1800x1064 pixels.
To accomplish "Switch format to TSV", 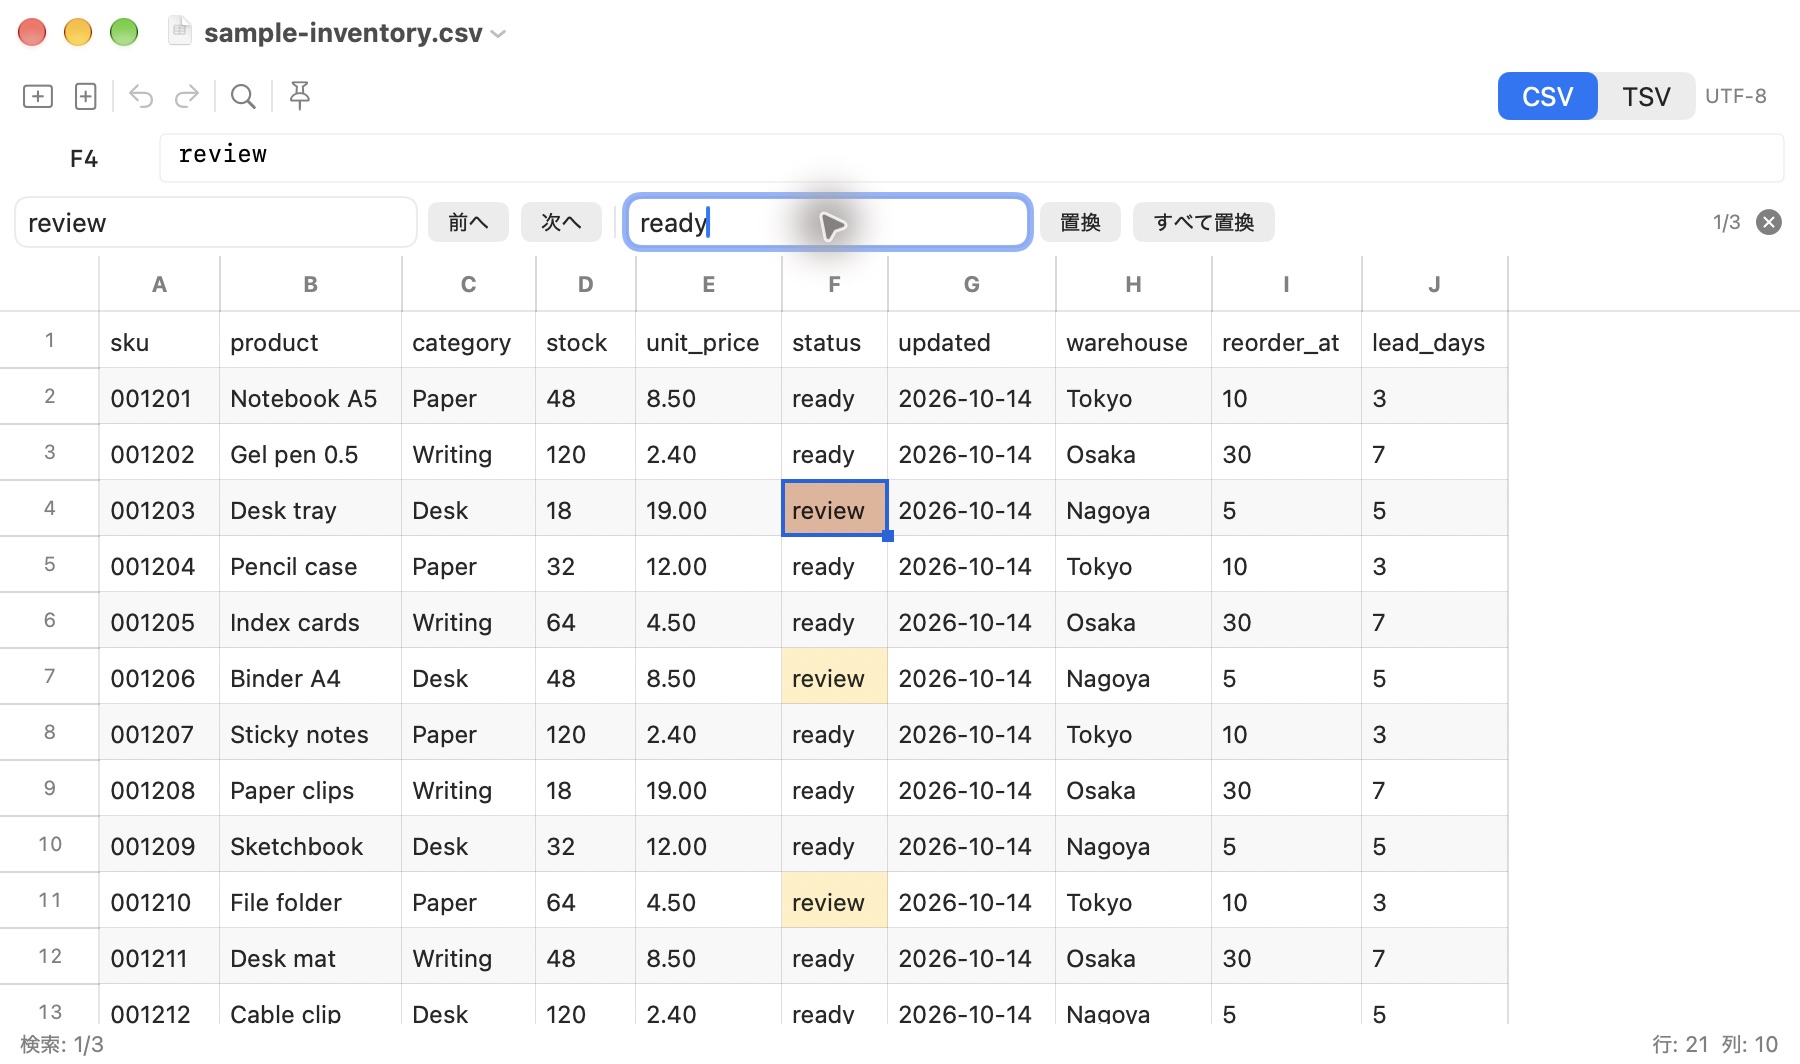I will 1646,96.
